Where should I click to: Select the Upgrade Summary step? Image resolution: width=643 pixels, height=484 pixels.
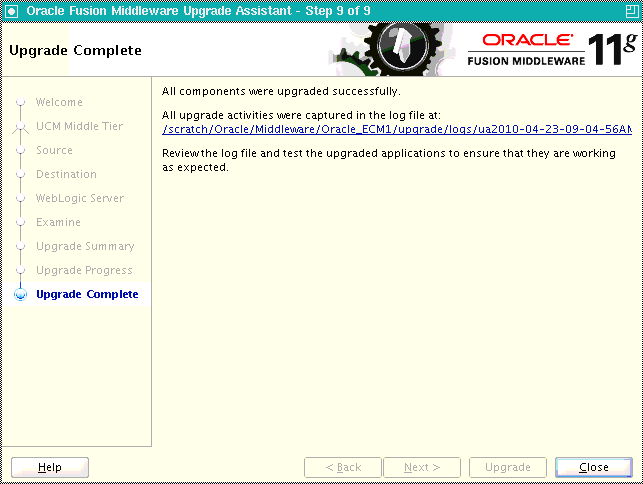click(x=85, y=246)
